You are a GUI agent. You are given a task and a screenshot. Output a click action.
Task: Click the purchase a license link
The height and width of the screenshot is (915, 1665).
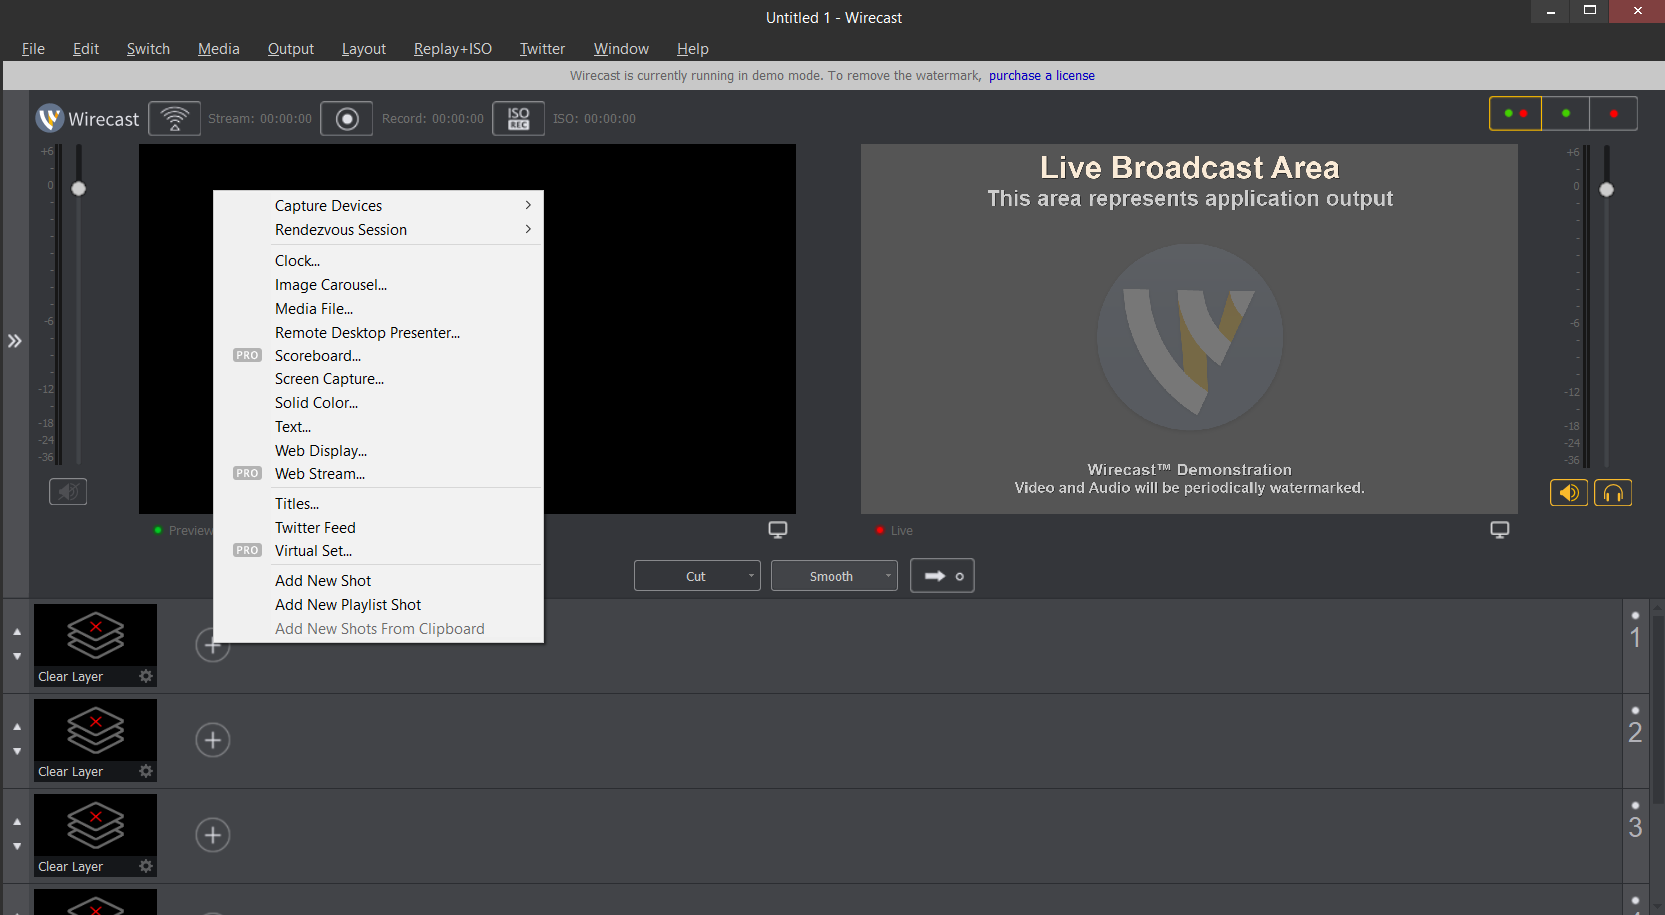click(x=1042, y=75)
